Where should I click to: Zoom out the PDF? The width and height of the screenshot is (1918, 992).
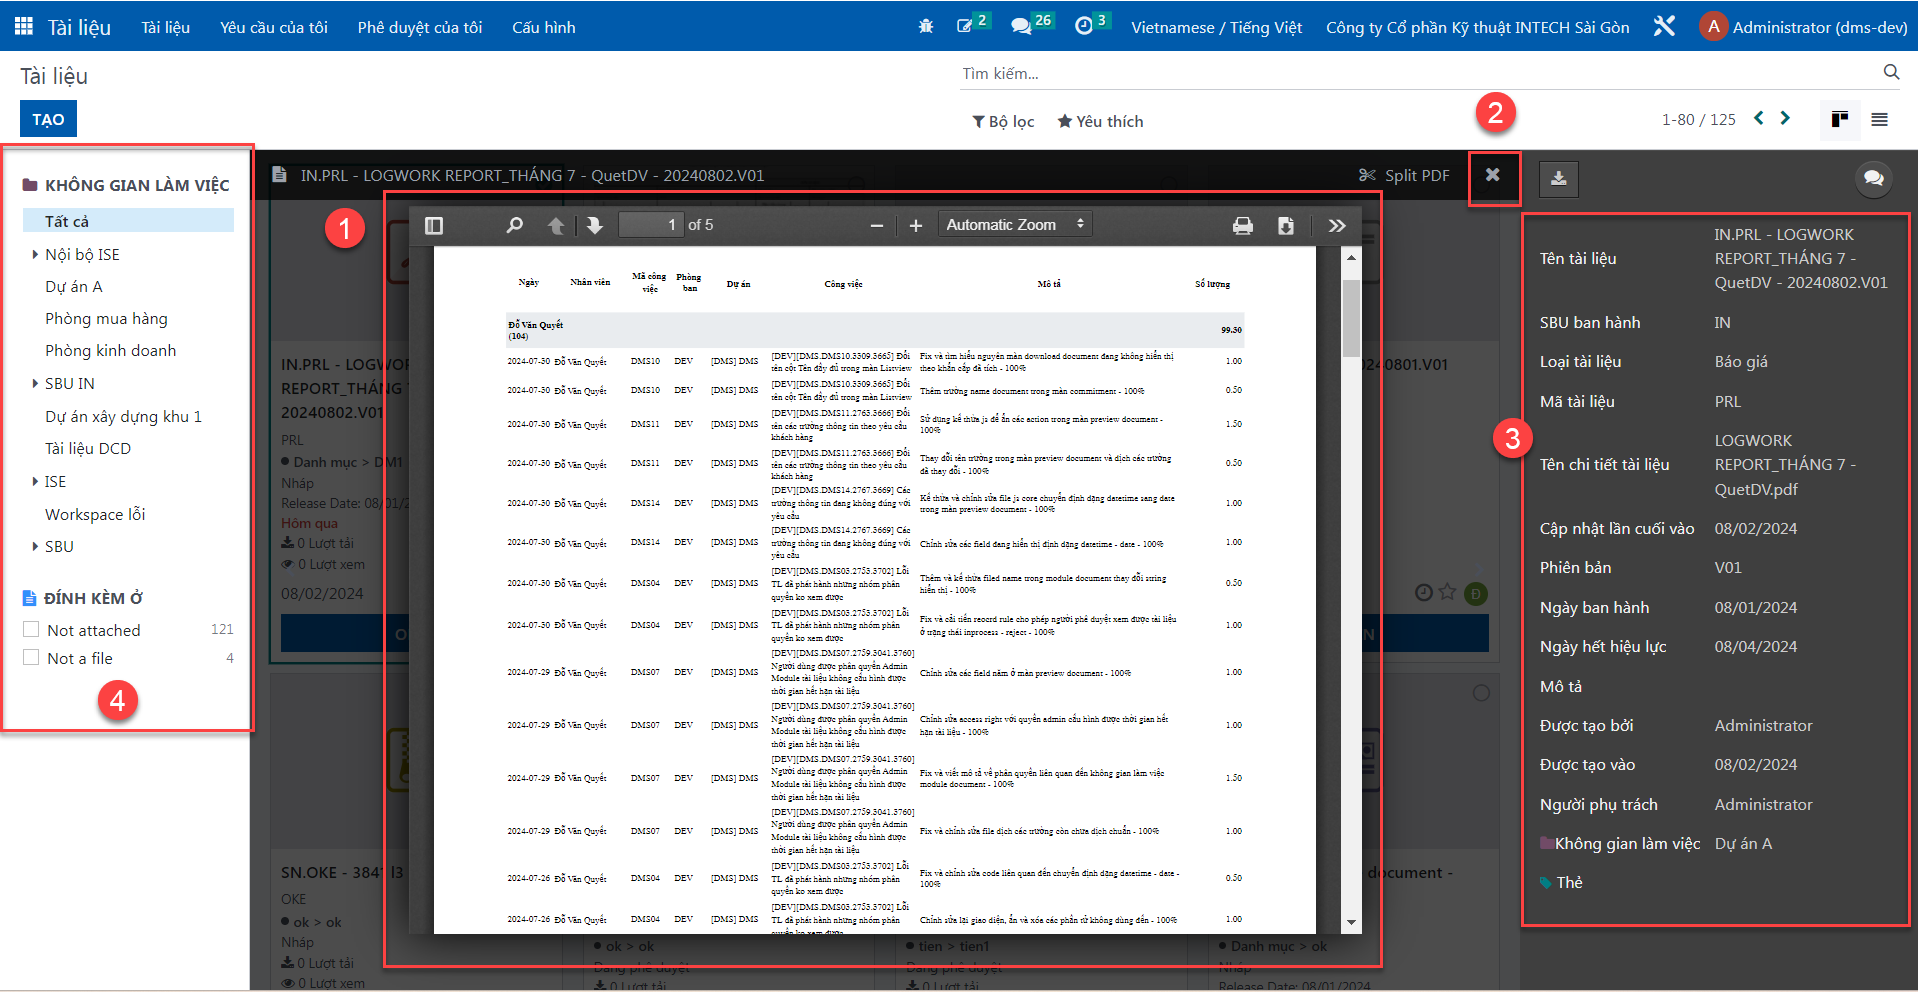pyautogui.click(x=877, y=226)
